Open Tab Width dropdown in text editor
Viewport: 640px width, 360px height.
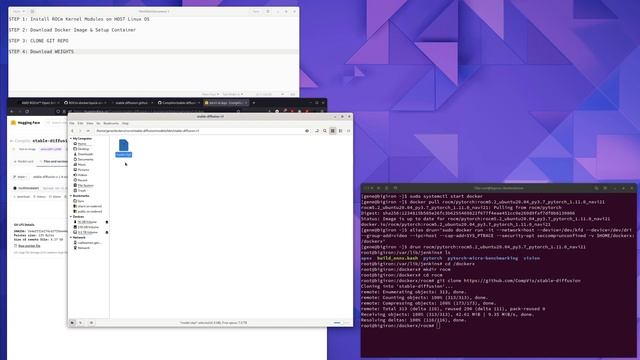pyautogui.click(x=233, y=94)
